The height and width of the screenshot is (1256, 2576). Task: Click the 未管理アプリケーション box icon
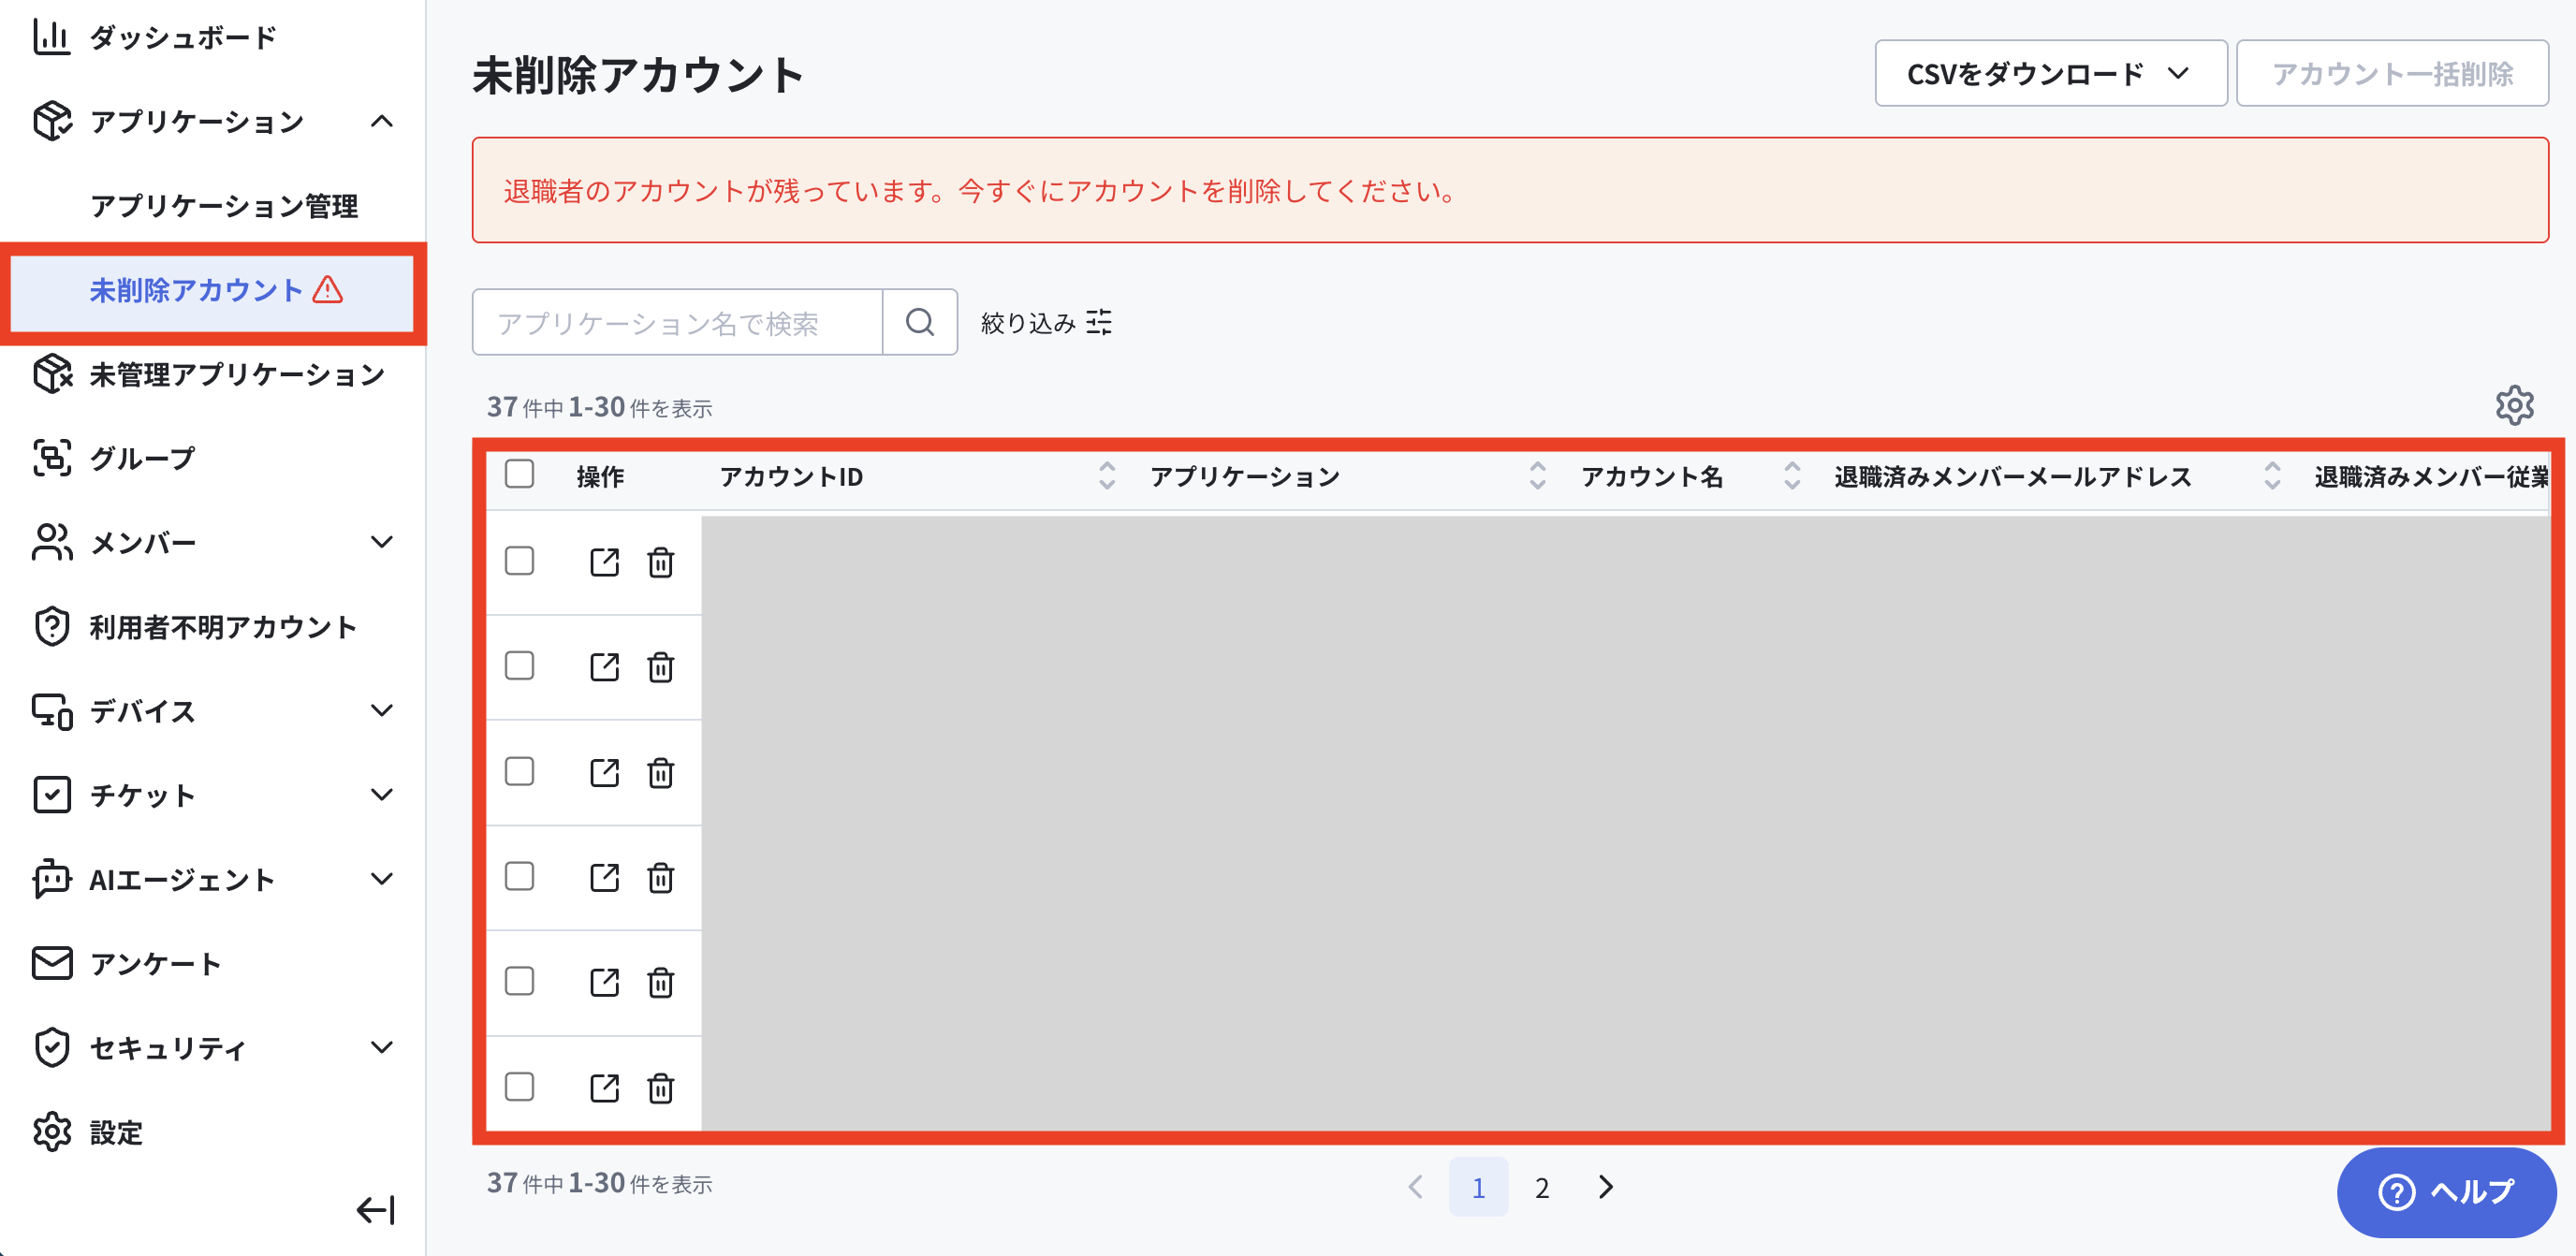(52, 374)
